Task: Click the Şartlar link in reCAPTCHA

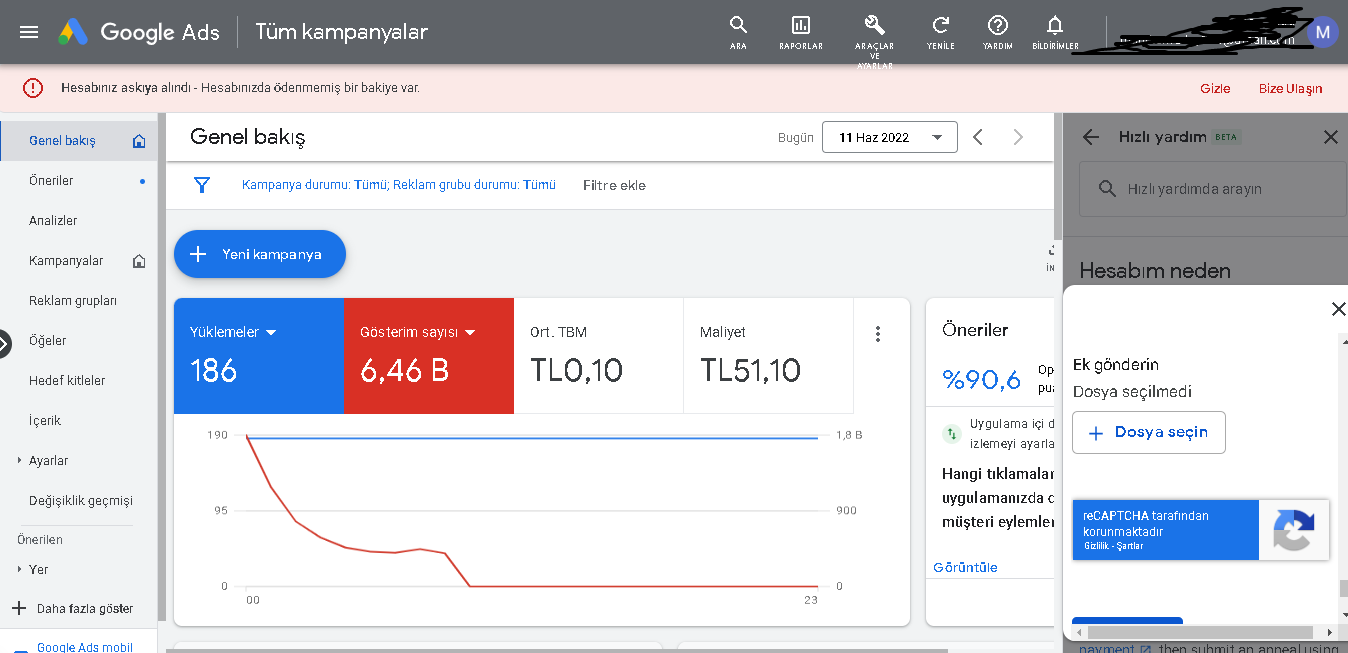Action: click(x=1131, y=546)
